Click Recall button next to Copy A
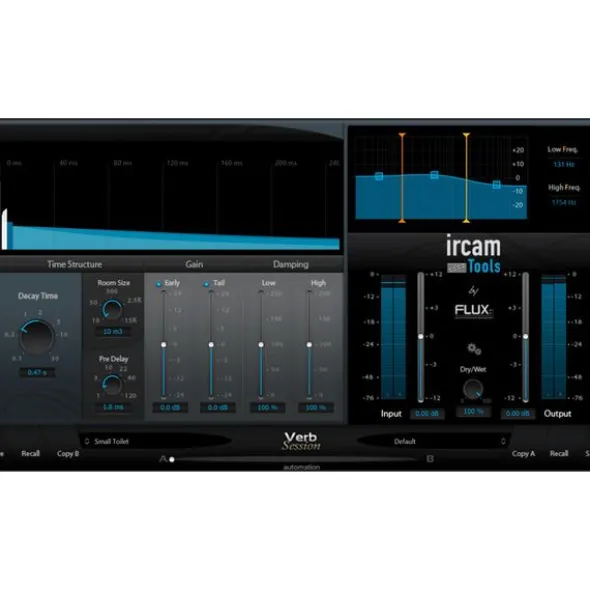 pyautogui.click(x=559, y=453)
